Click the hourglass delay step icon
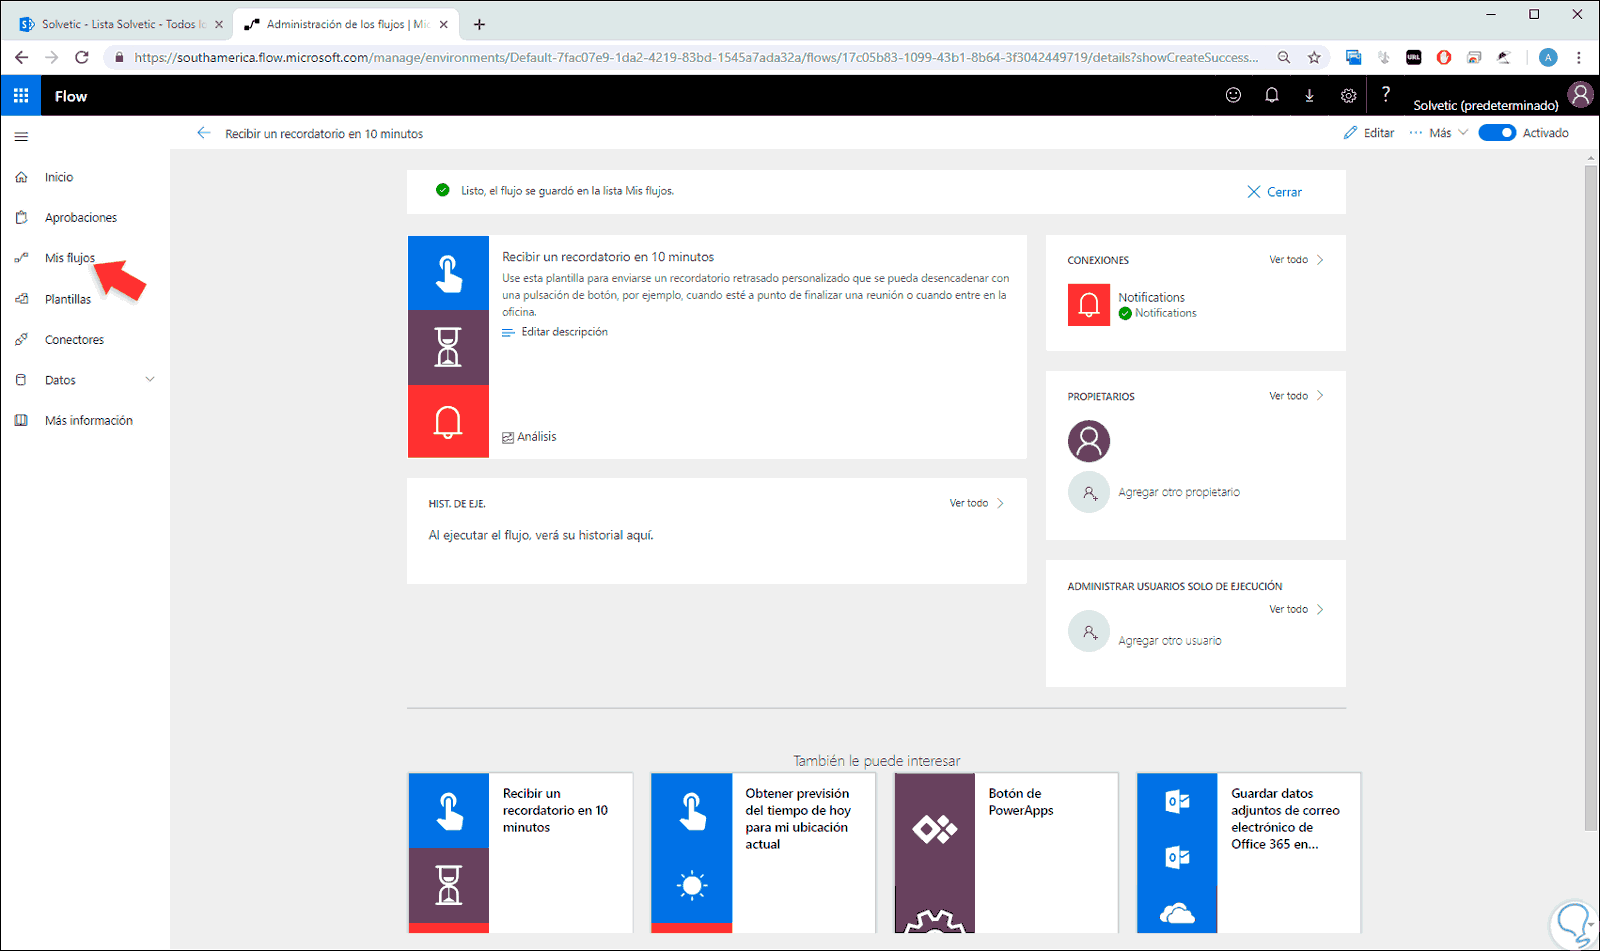1600x951 pixels. tap(448, 347)
